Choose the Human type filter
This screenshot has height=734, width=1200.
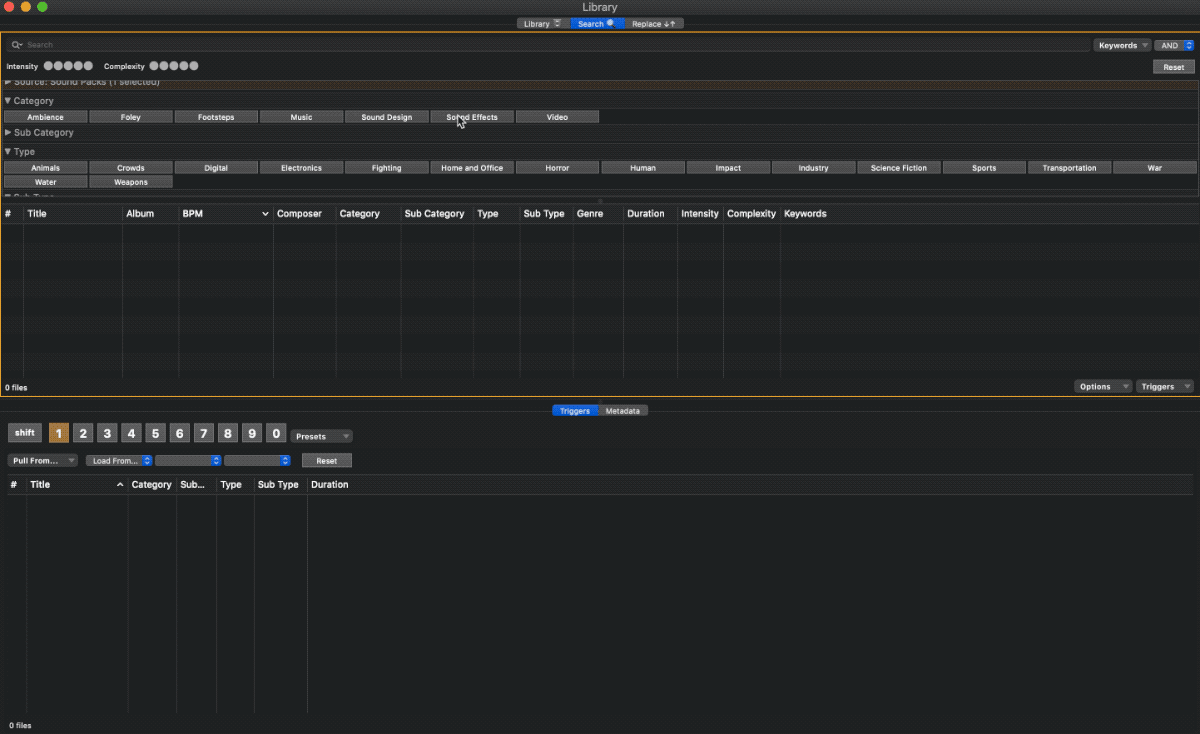click(643, 168)
